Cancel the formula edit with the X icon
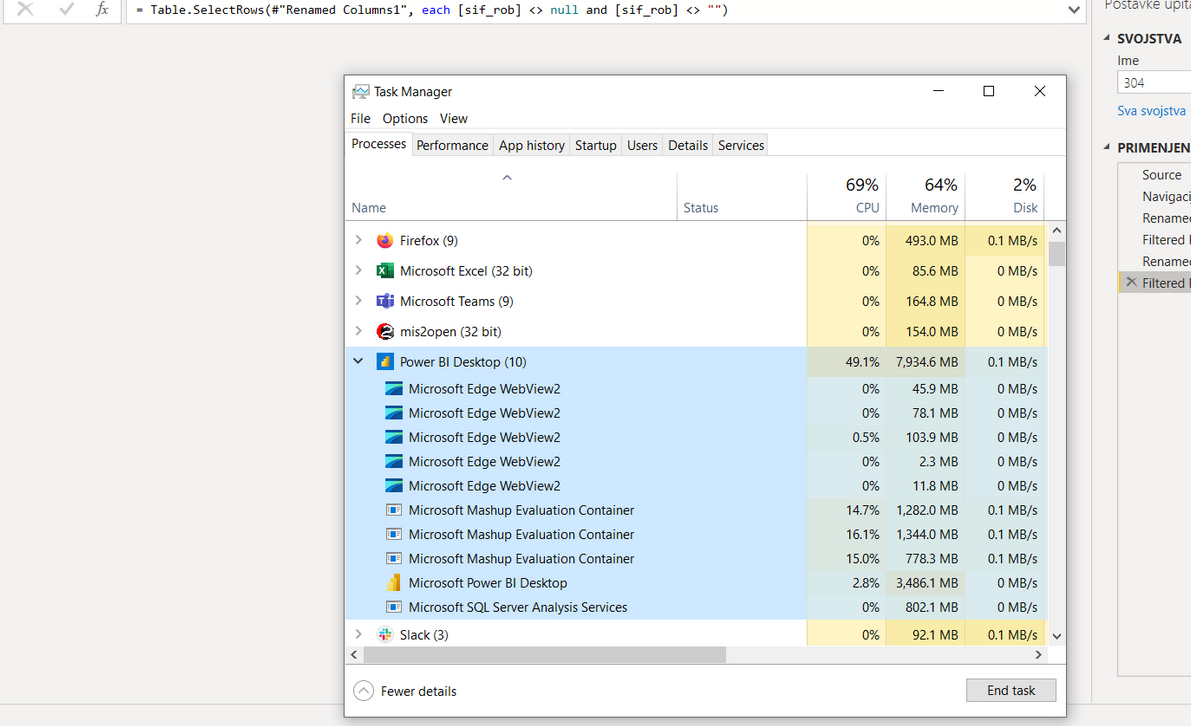The image size is (1191, 726). point(25,9)
